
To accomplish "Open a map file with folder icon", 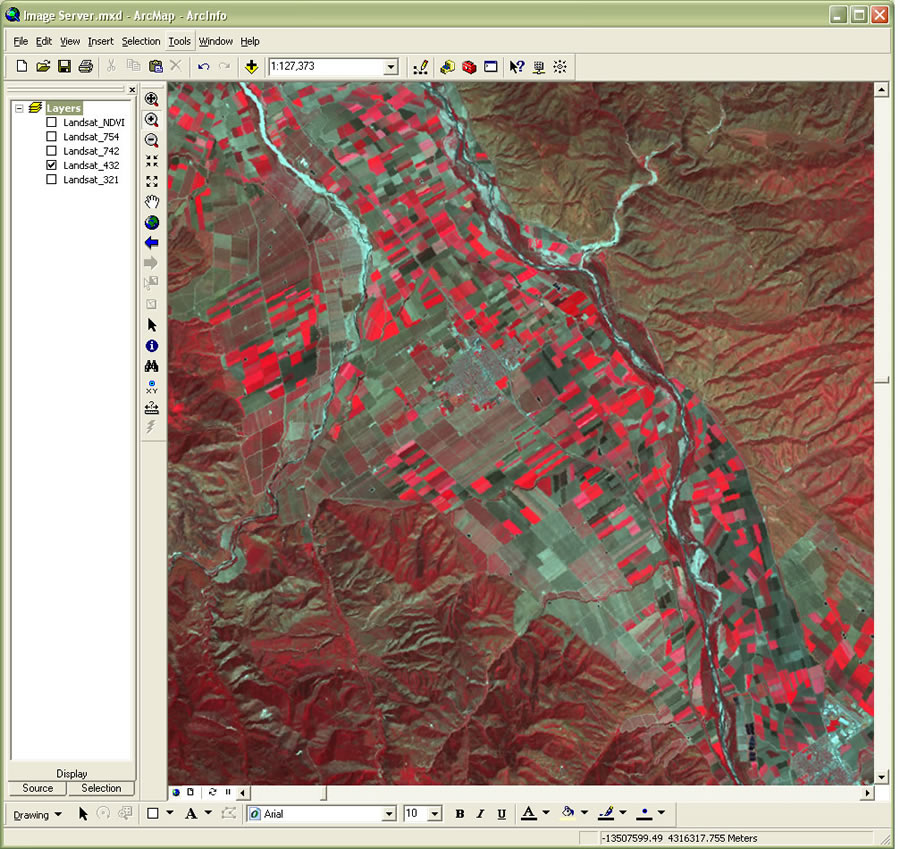I will click(43, 67).
